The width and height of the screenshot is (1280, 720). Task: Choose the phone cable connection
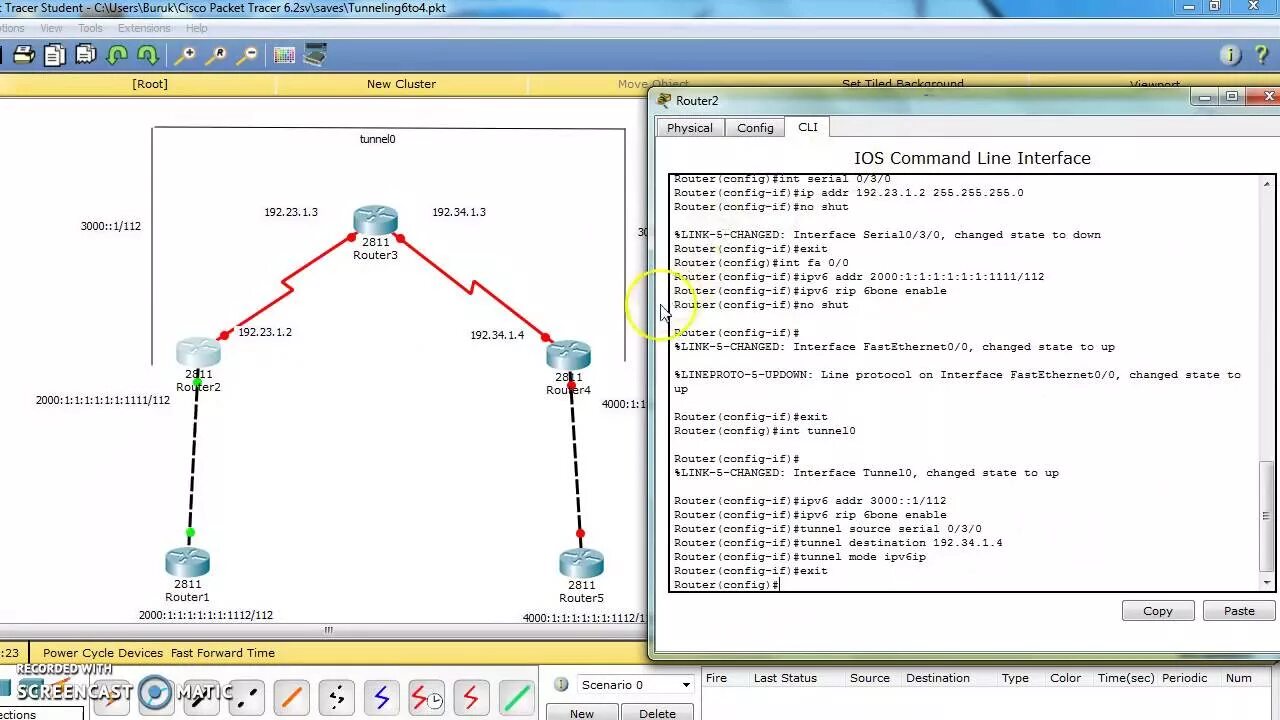(x=337, y=696)
